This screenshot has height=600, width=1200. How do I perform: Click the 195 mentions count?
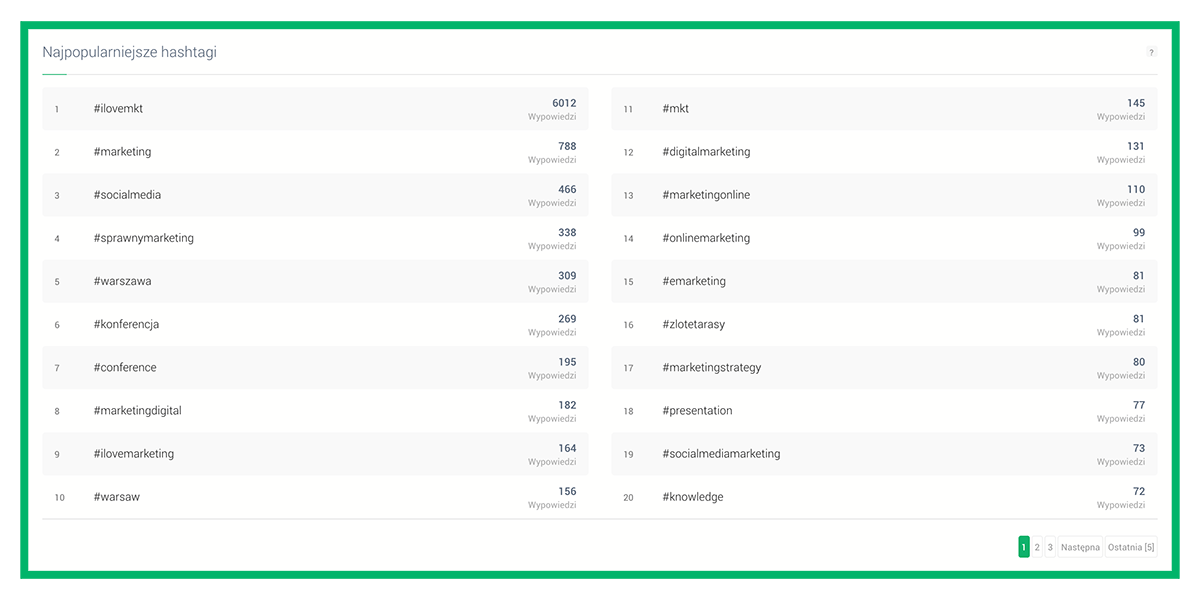[567, 362]
